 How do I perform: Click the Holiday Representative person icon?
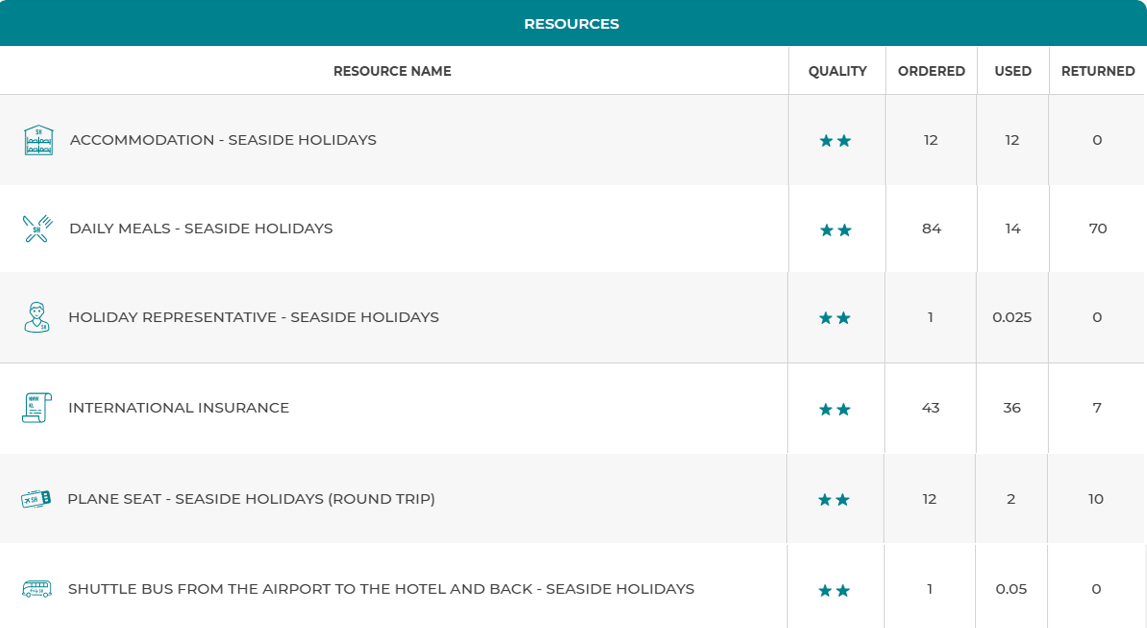coord(37,317)
